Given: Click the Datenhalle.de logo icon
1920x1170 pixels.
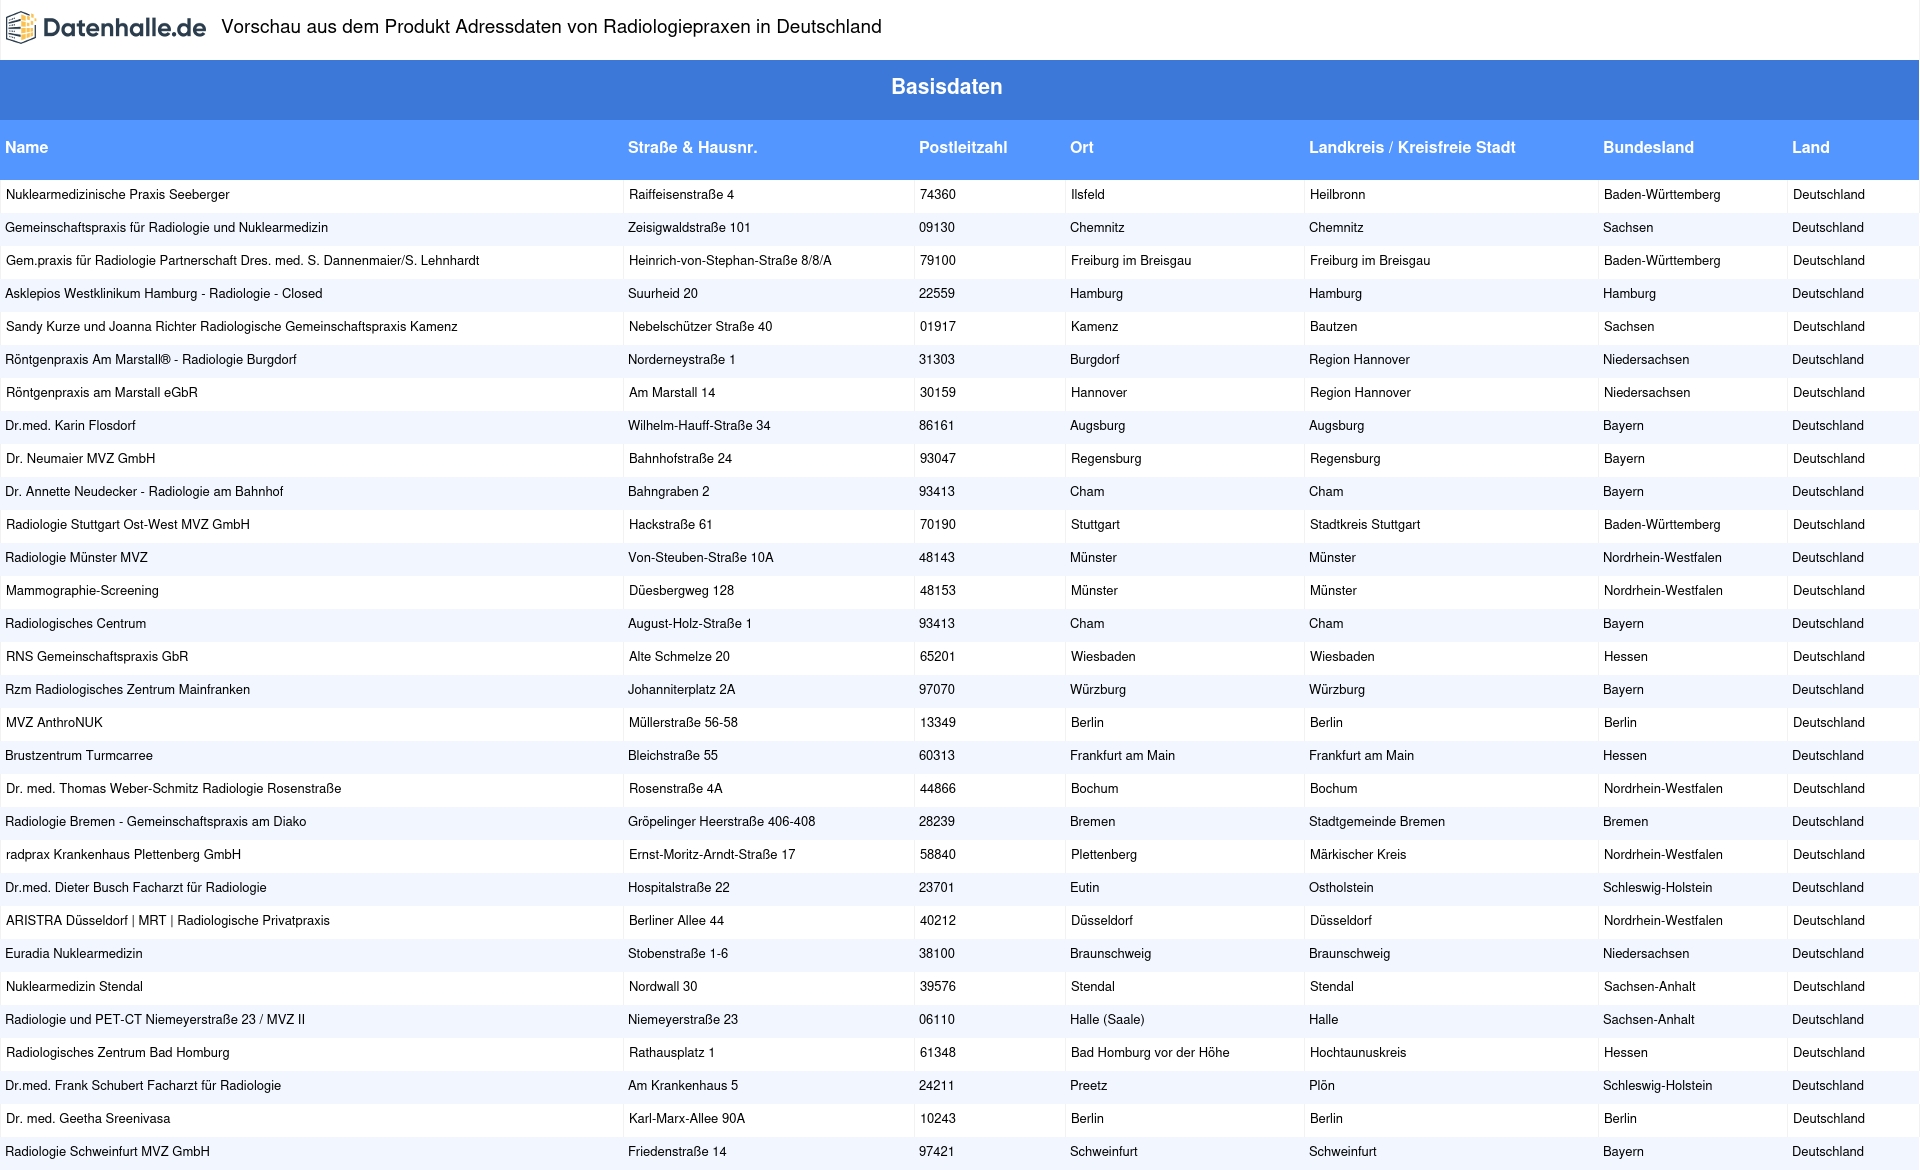Looking at the screenshot, I should [x=21, y=28].
